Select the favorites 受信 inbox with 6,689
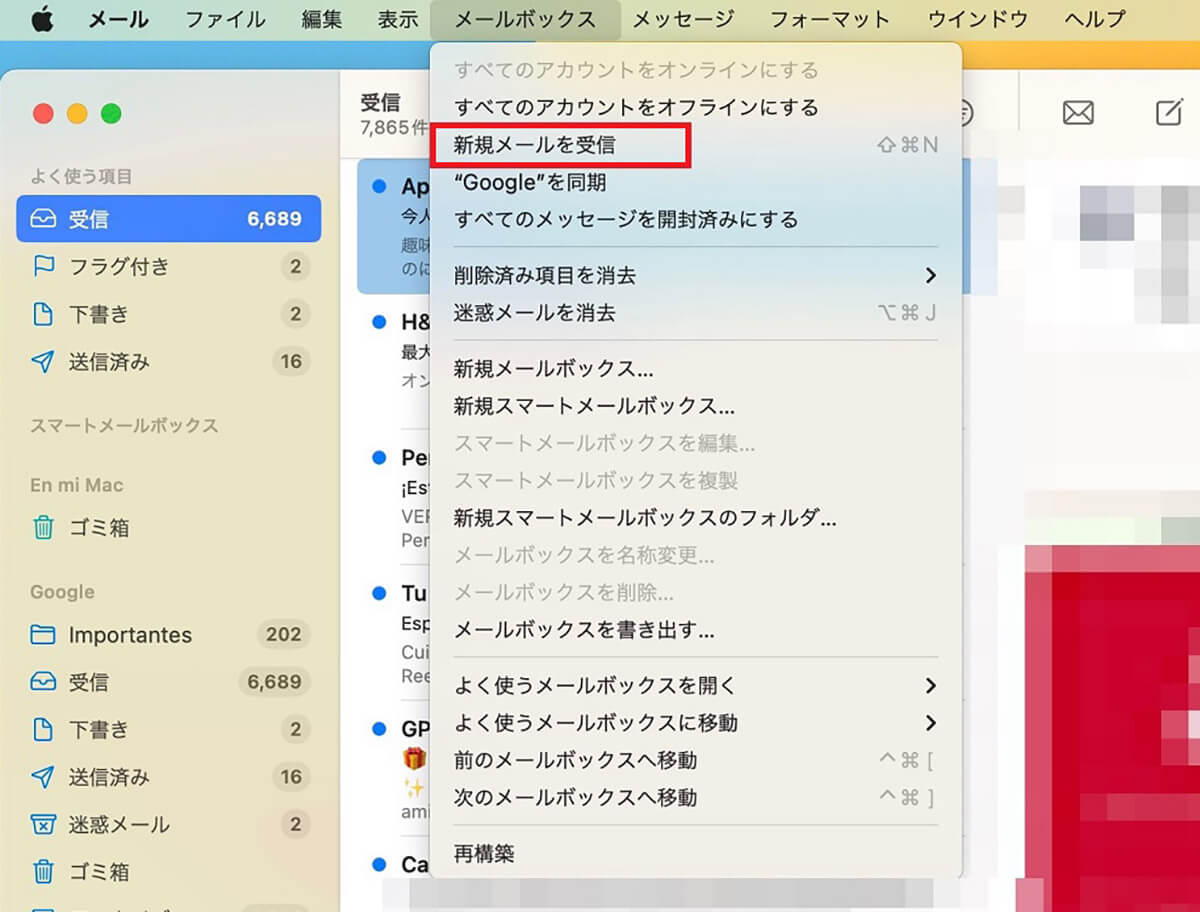 [168, 219]
